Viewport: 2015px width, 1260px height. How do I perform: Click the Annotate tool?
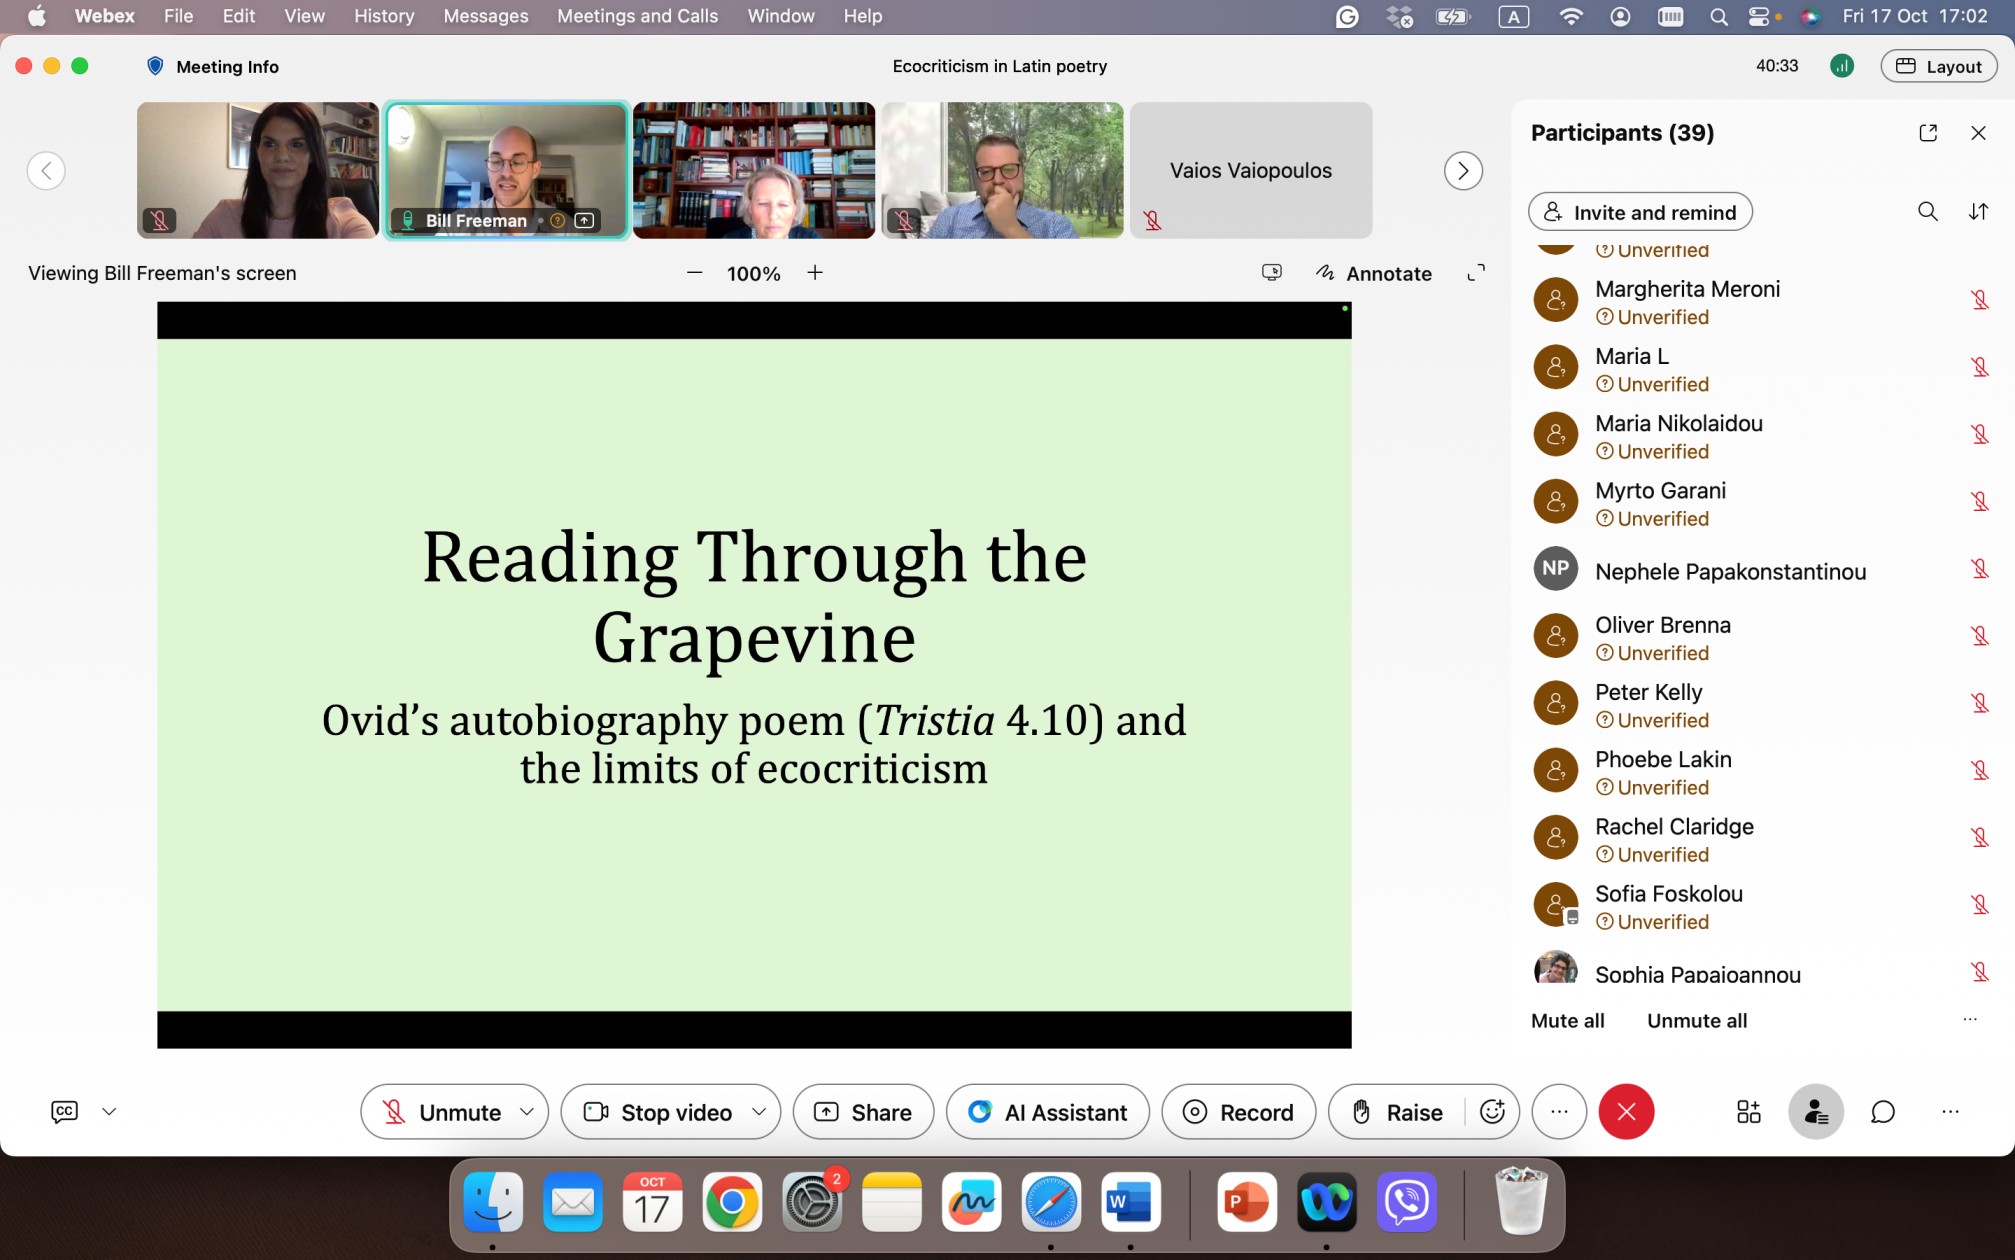[1374, 273]
